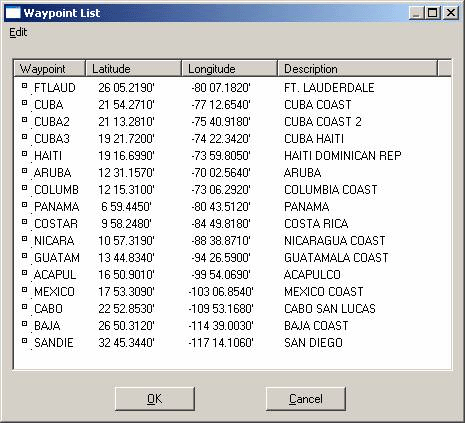Click latitude value 22 52.8530'
This screenshot has width=465, height=423.
click(126, 309)
